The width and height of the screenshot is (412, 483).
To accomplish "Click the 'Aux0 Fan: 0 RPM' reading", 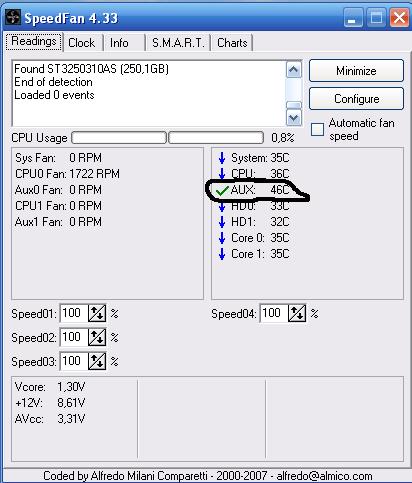I will (x=58, y=190).
